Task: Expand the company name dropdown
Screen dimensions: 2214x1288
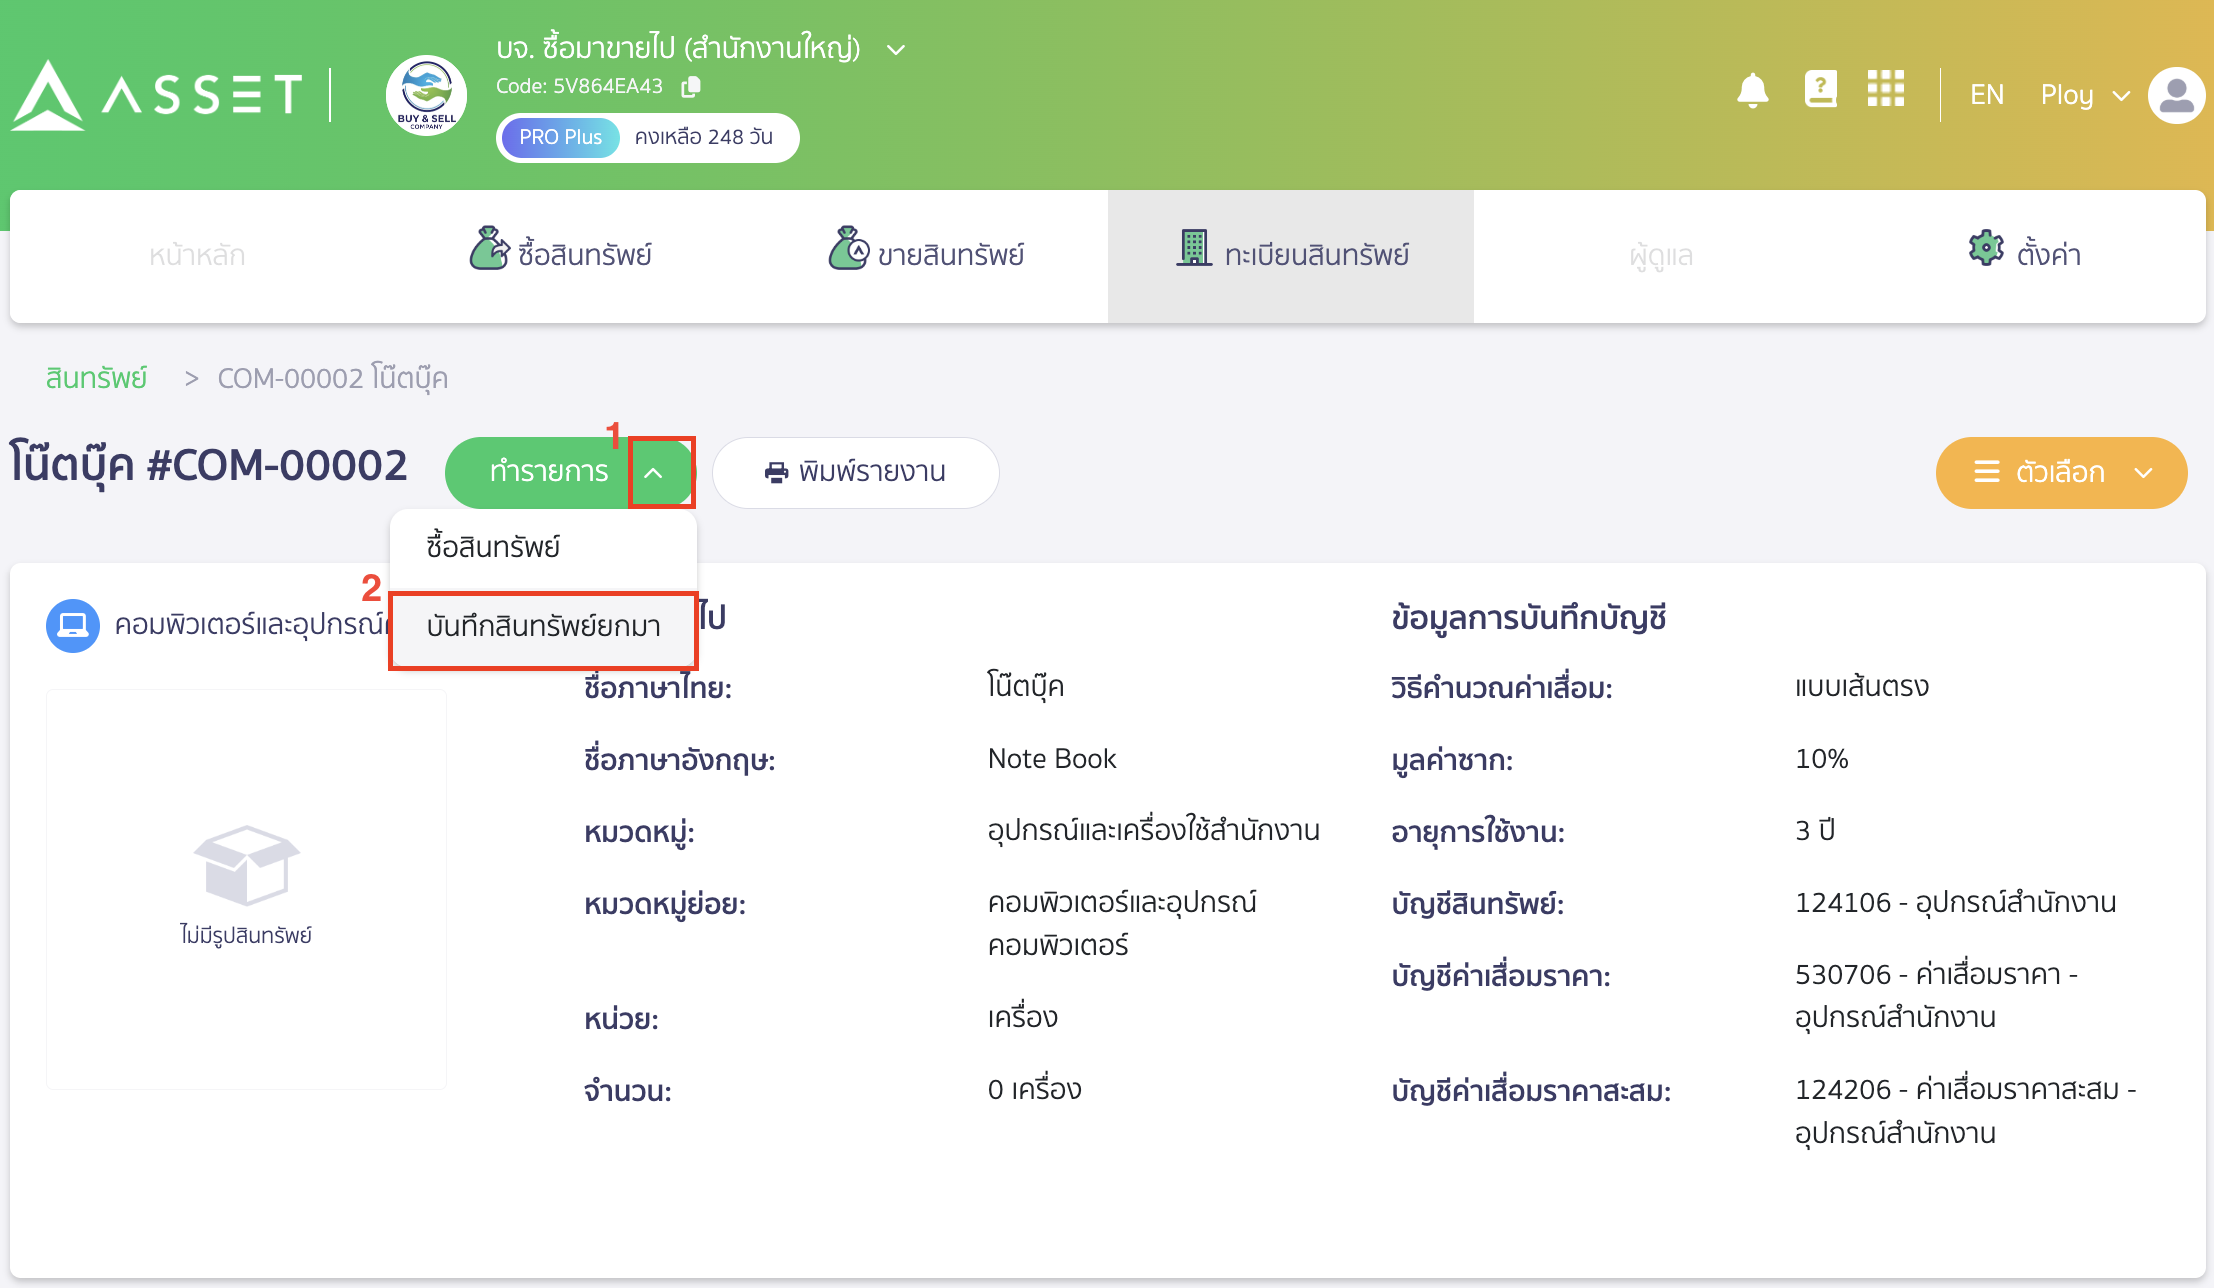Action: pos(895,48)
